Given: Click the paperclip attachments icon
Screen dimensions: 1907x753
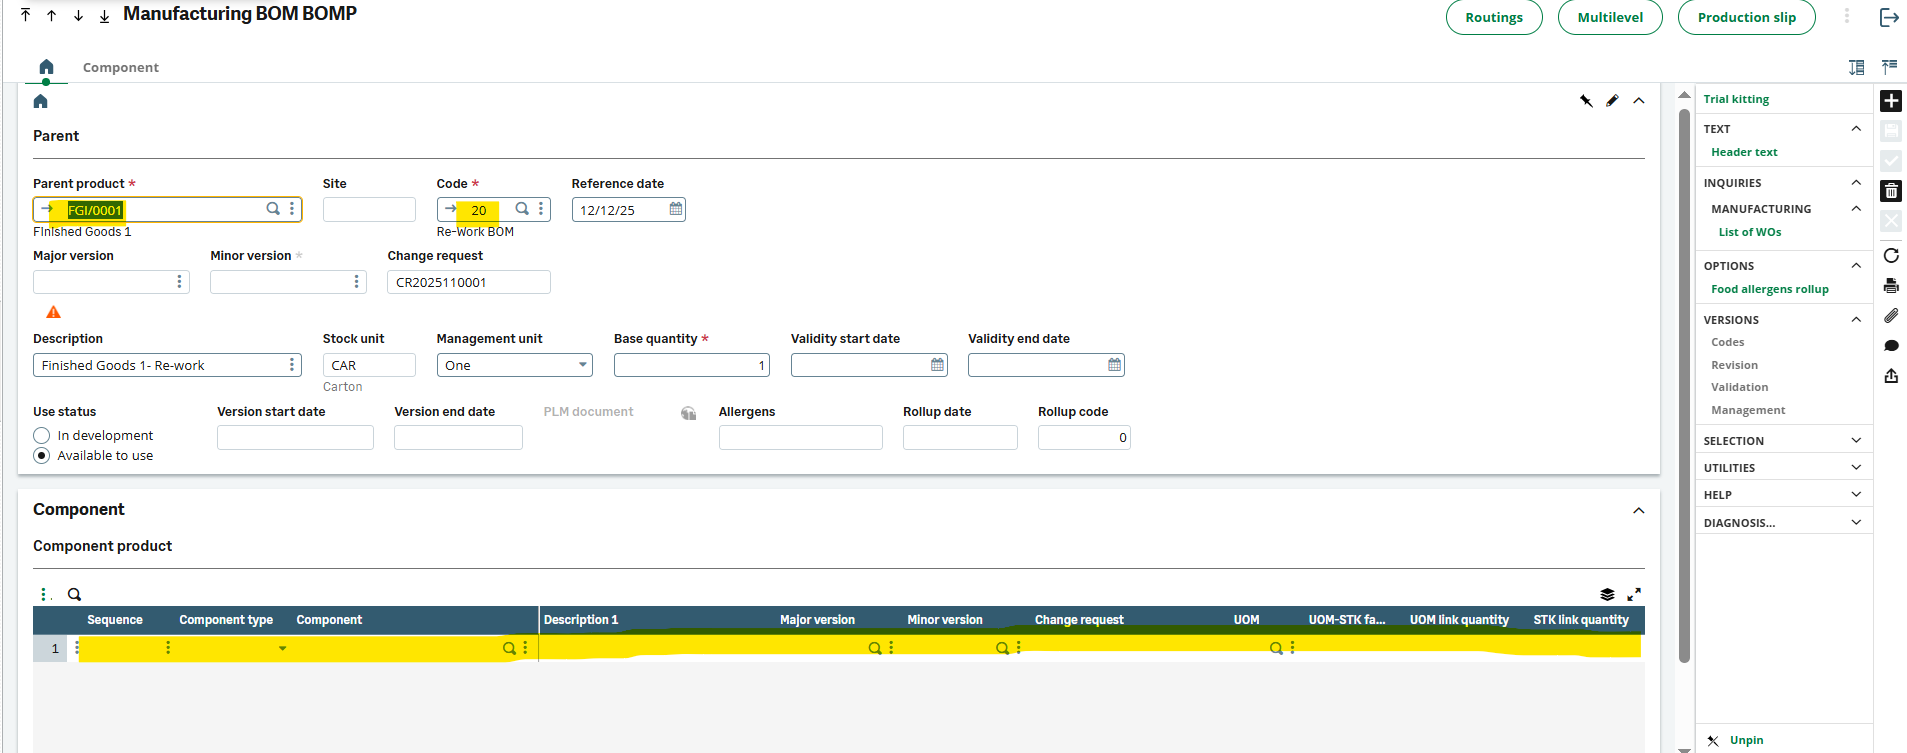Looking at the screenshot, I should tap(1891, 315).
